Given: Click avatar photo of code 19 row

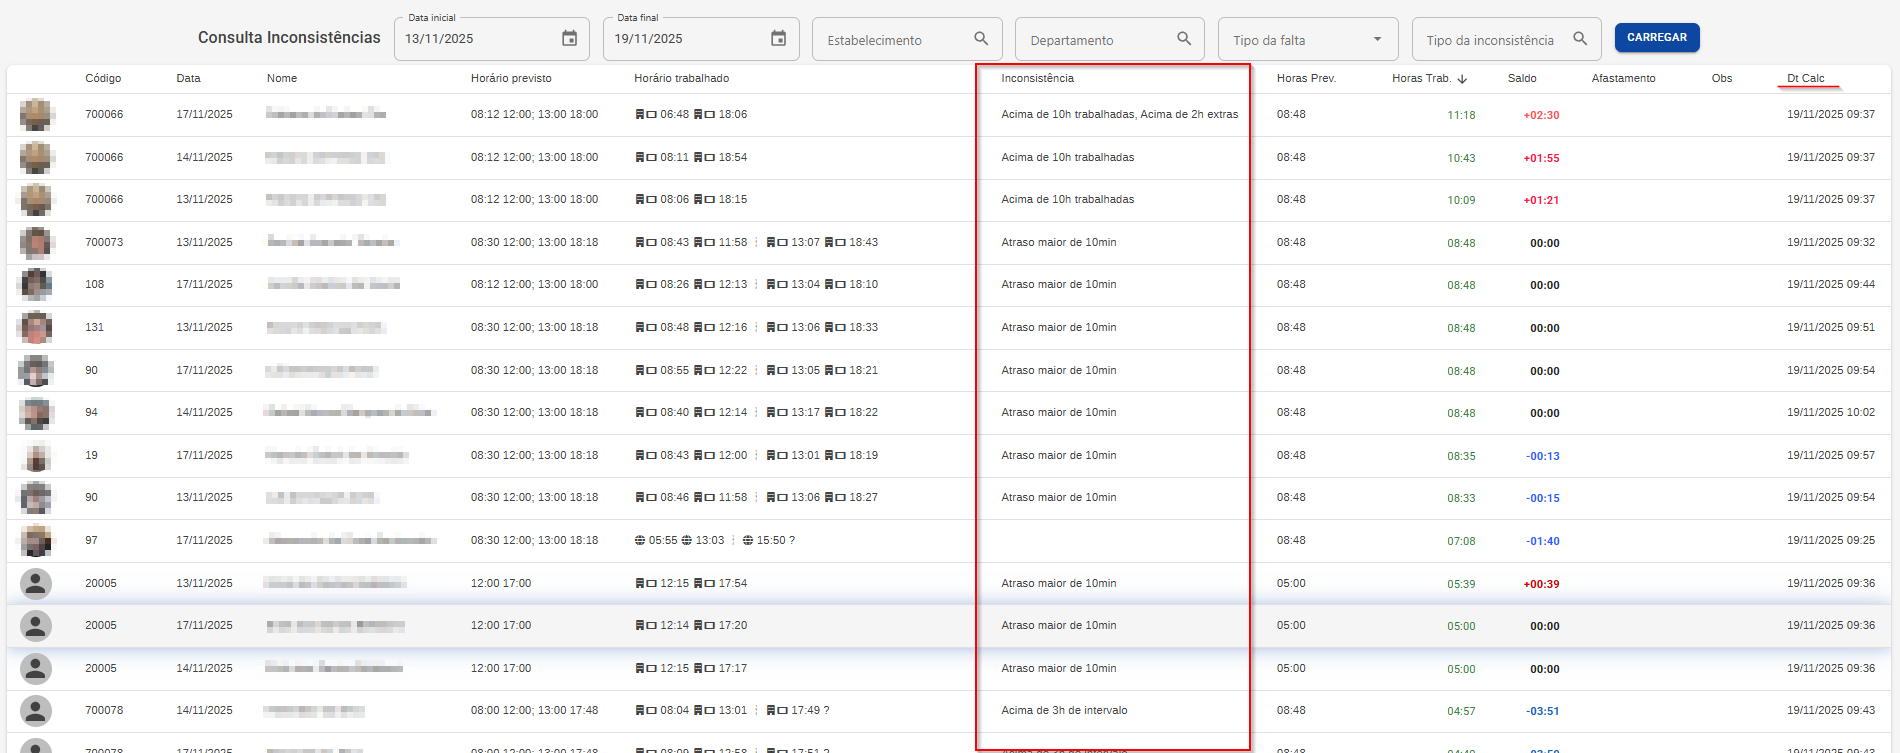Looking at the screenshot, I should (x=36, y=456).
